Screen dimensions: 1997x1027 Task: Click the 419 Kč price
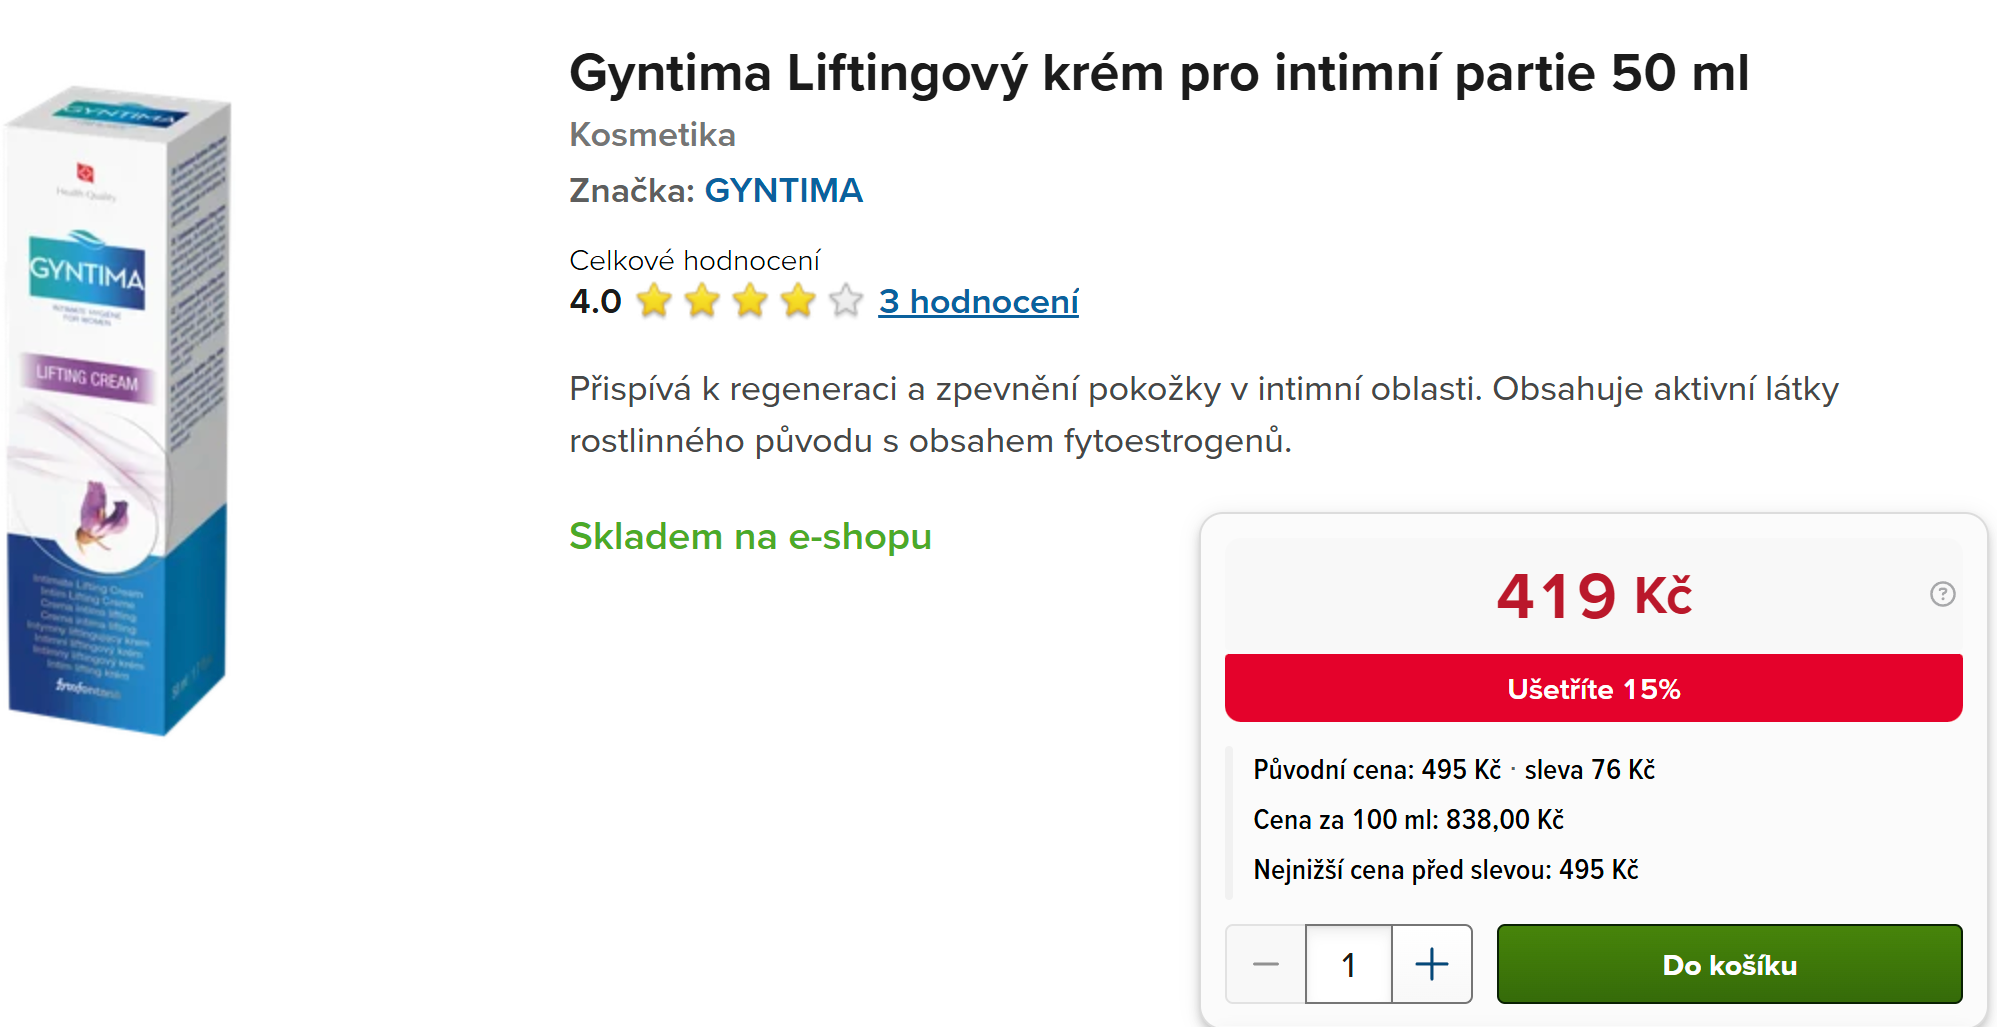tap(1593, 595)
